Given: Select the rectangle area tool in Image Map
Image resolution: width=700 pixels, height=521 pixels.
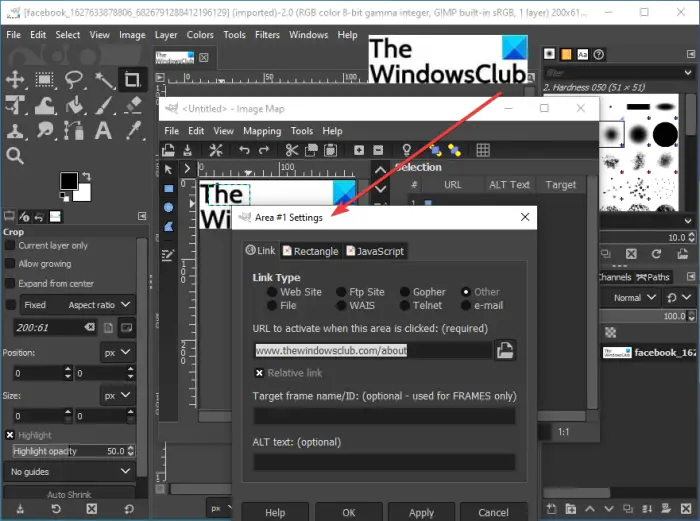Looking at the screenshot, I should coord(169,189).
